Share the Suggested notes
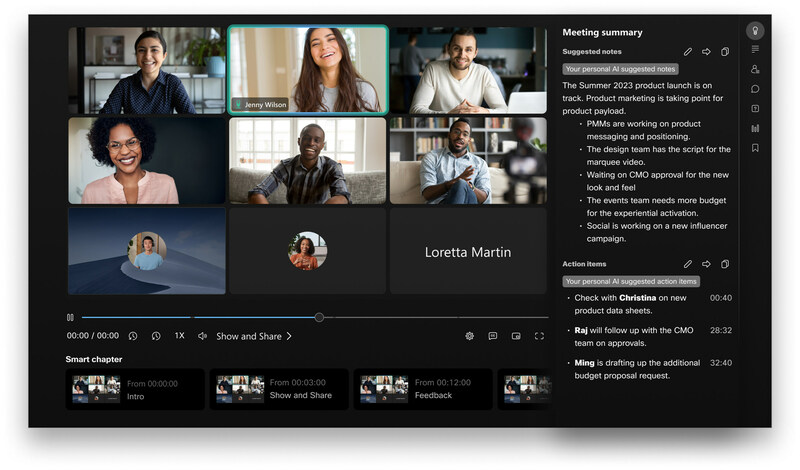The height and width of the screenshot is (470, 800). pyautogui.click(x=706, y=52)
